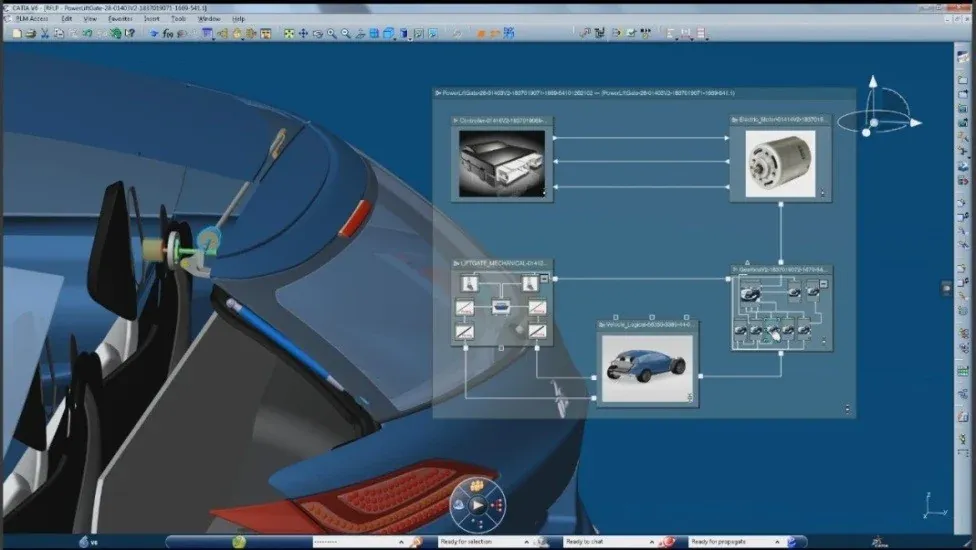Activate the Pan view tool
976x550 pixels.
[303, 33]
